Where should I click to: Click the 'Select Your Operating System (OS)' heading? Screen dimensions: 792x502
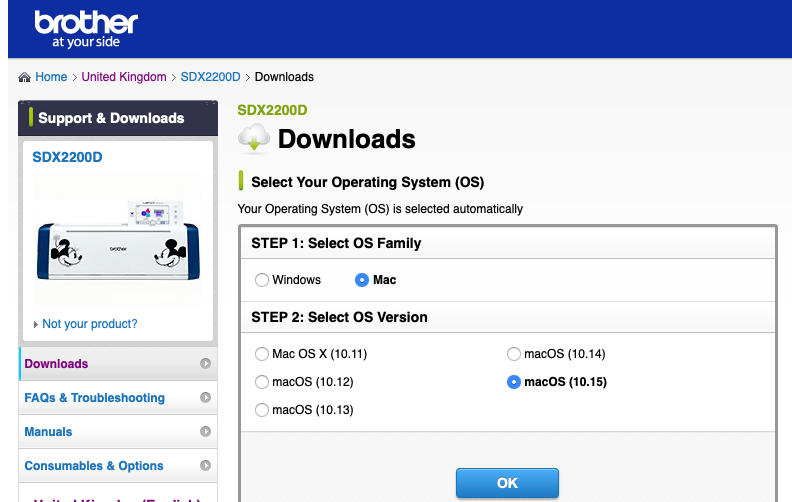368,182
